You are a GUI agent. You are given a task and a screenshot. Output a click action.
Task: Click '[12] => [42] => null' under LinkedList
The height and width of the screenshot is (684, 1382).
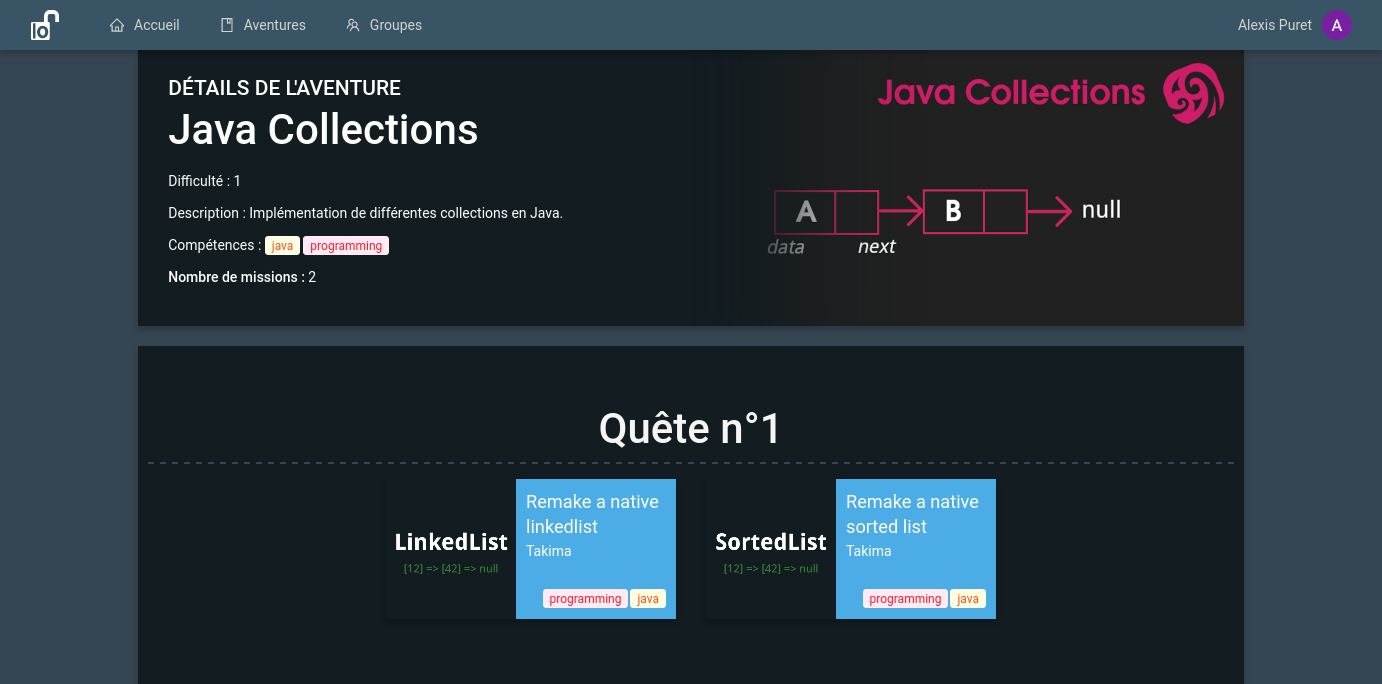click(x=451, y=568)
